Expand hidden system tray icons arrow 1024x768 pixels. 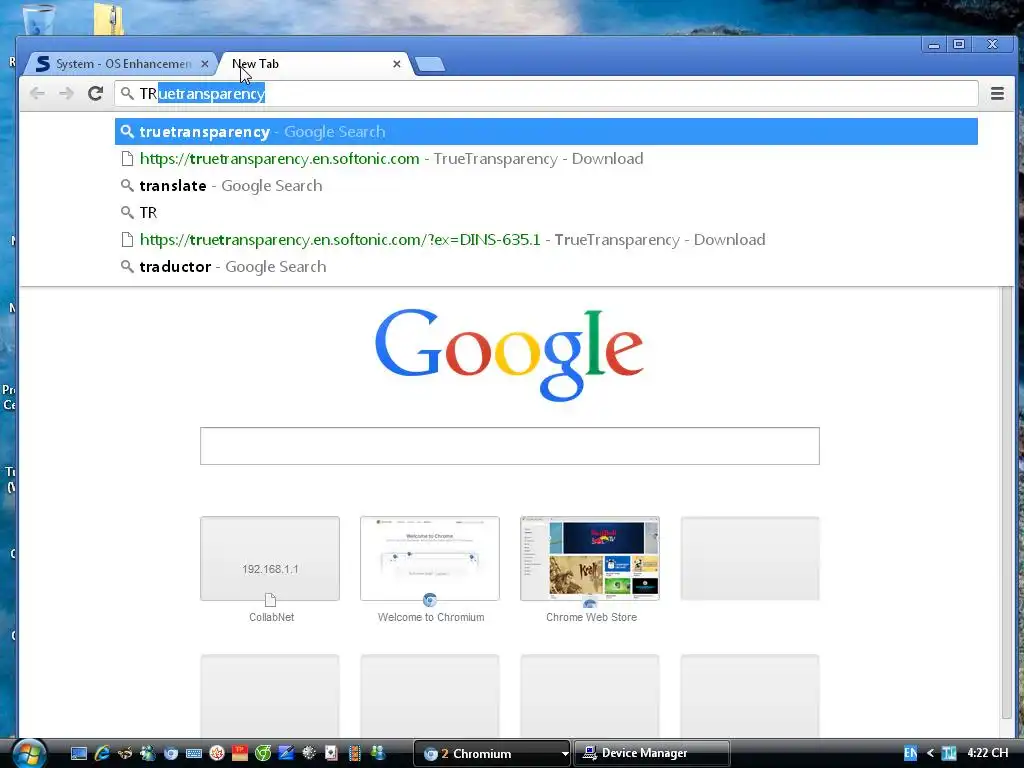931,753
